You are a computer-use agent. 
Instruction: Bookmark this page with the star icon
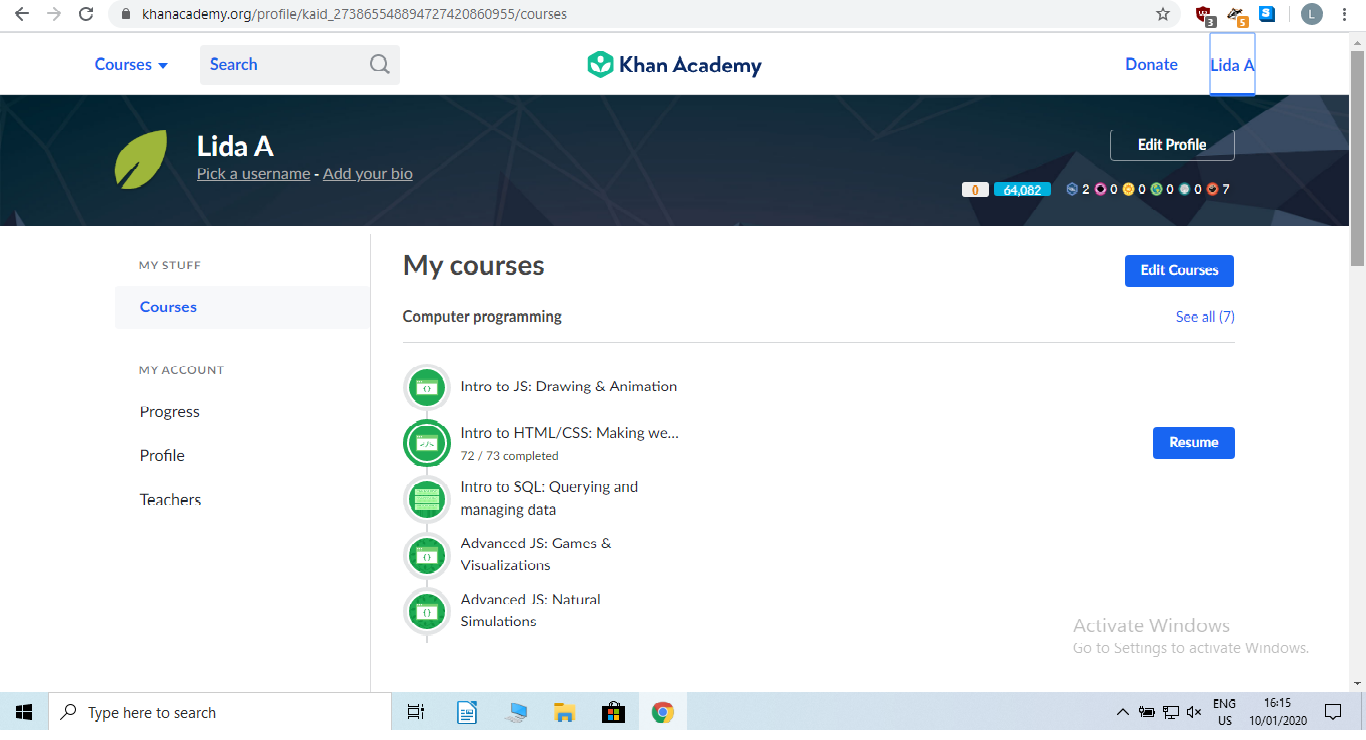tap(1163, 14)
